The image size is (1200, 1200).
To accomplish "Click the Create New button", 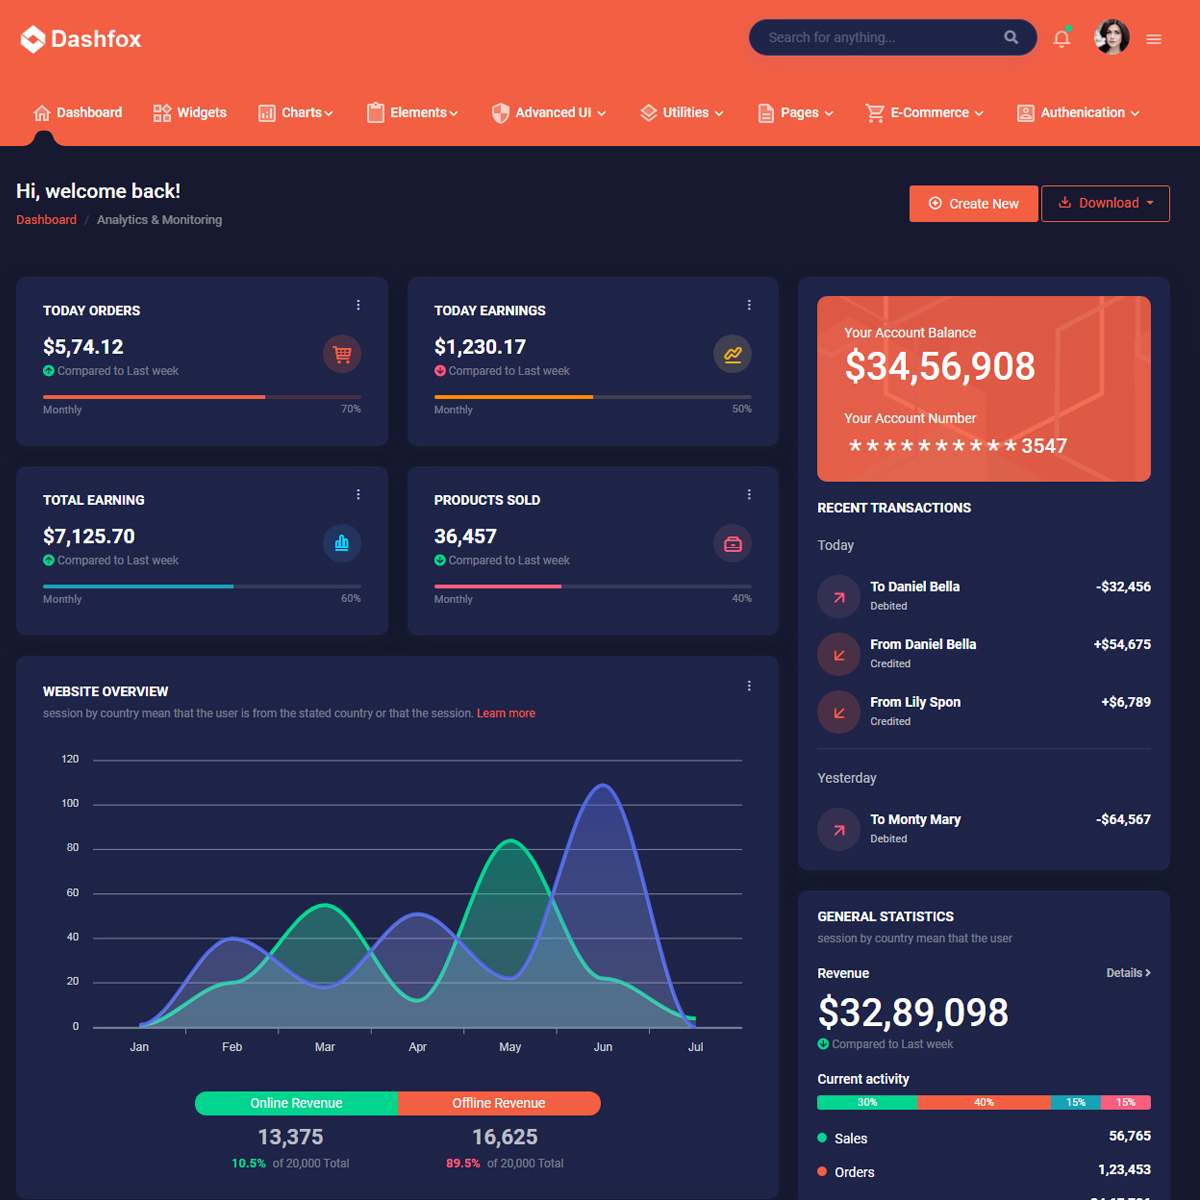I will click(x=973, y=203).
